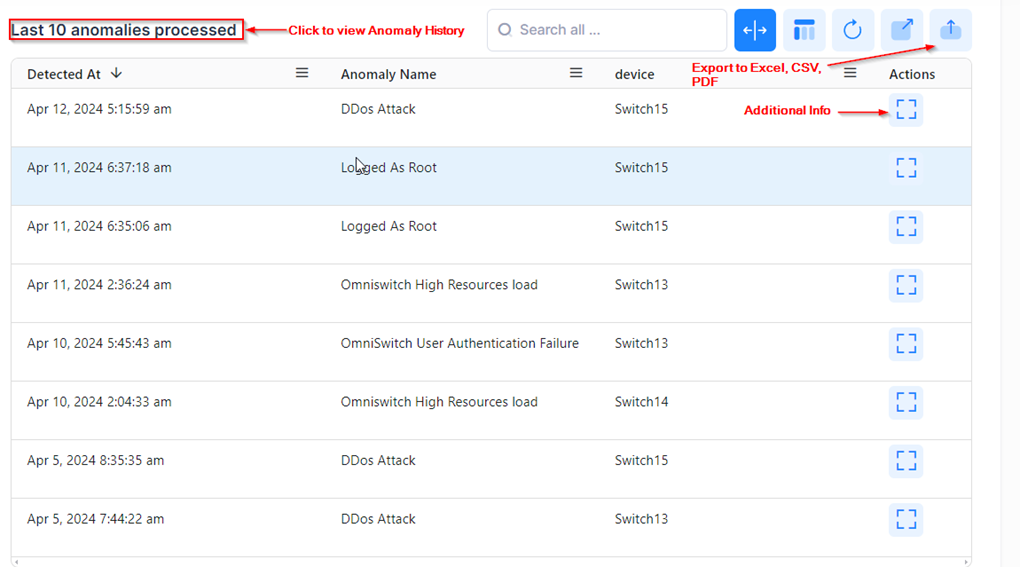Sort by Detected At column header
Screen dimensions: 1020x567
pyautogui.click(x=64, y=74)
